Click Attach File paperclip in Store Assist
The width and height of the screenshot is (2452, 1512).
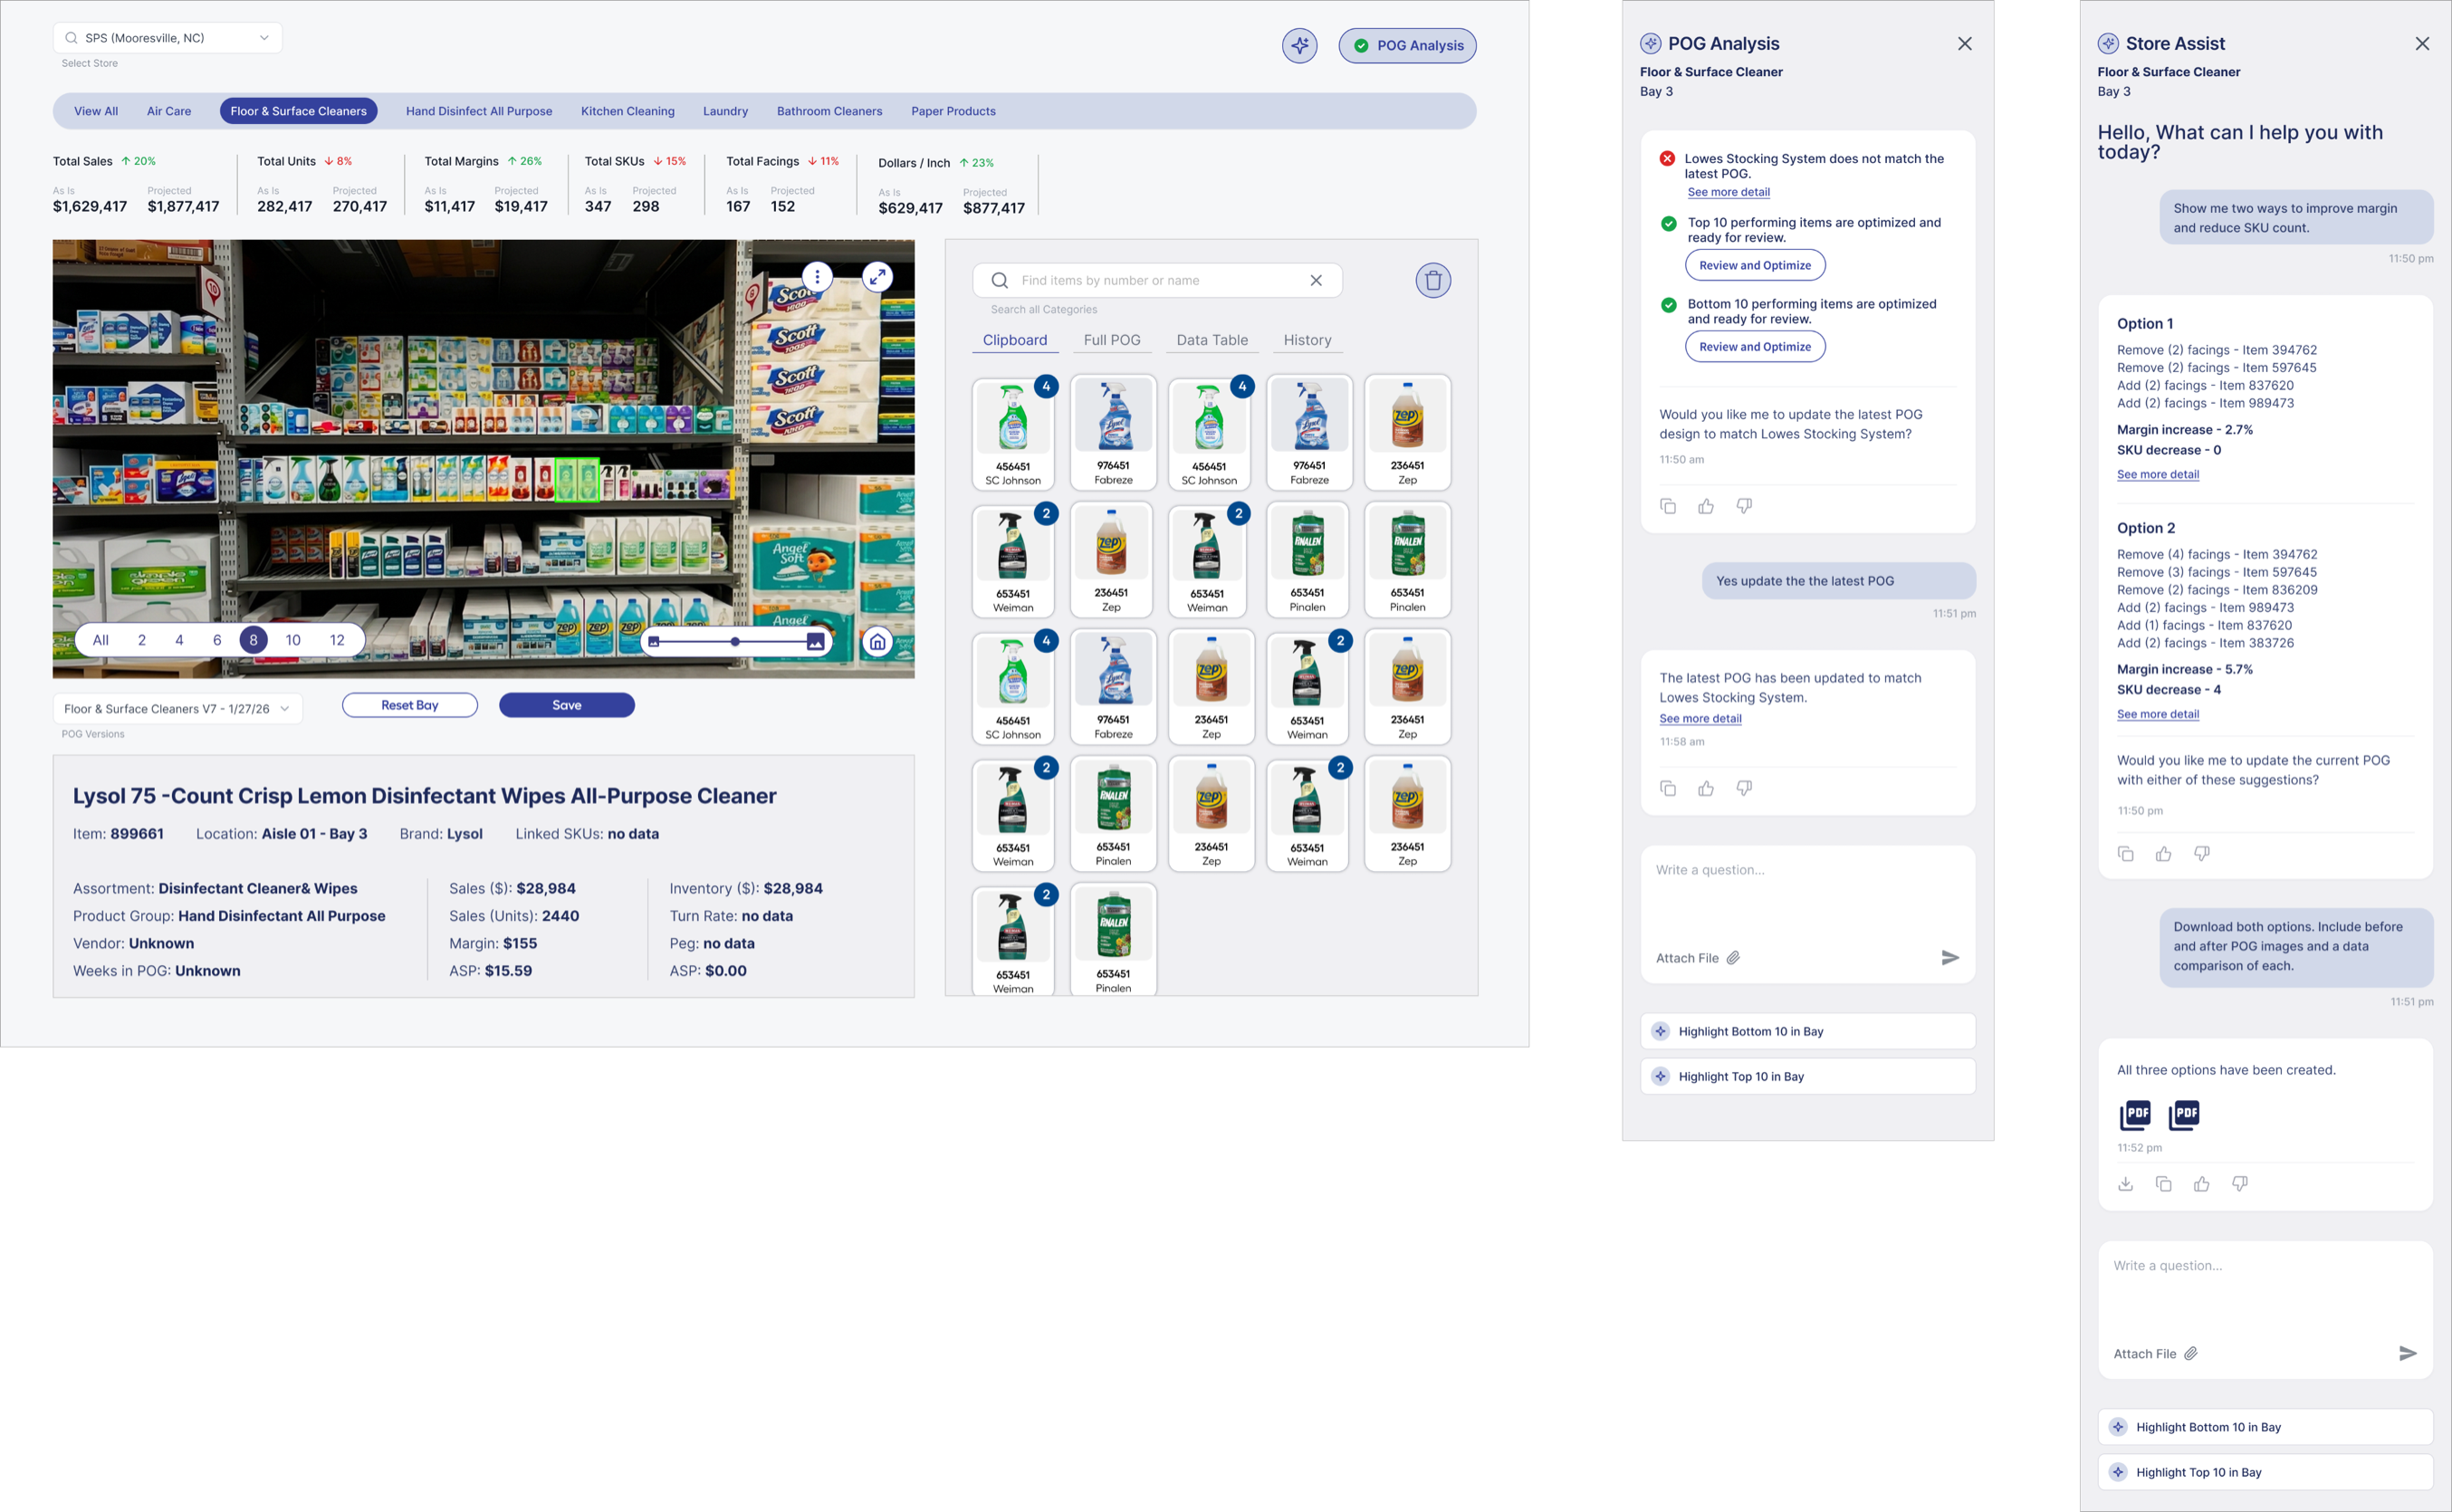click(2191, 1354)
